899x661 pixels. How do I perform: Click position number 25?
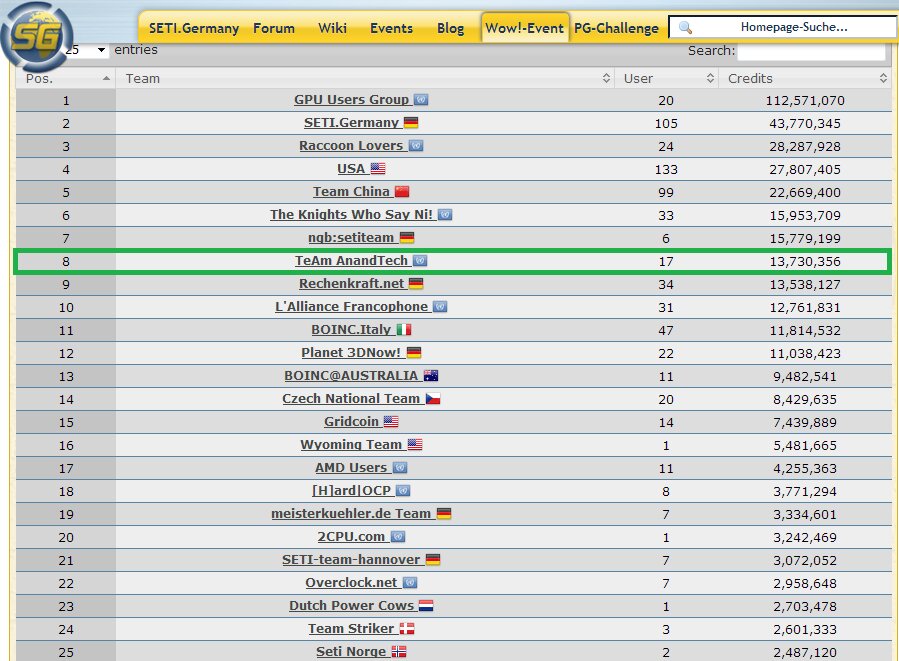[66, 652]
